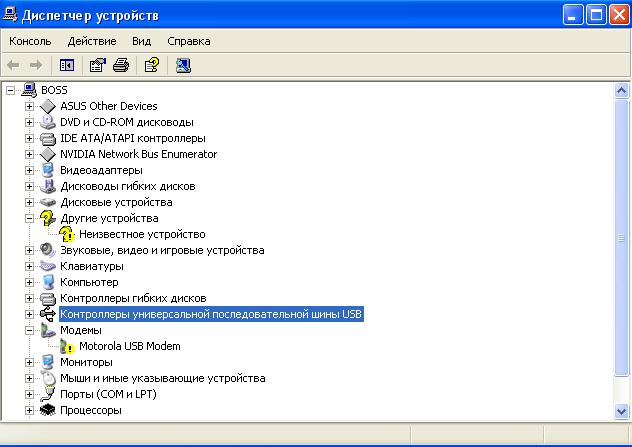This screenshot has height=447, width=632.
Task: Click the Процессоры chip icon
Action: pos(48,410)
